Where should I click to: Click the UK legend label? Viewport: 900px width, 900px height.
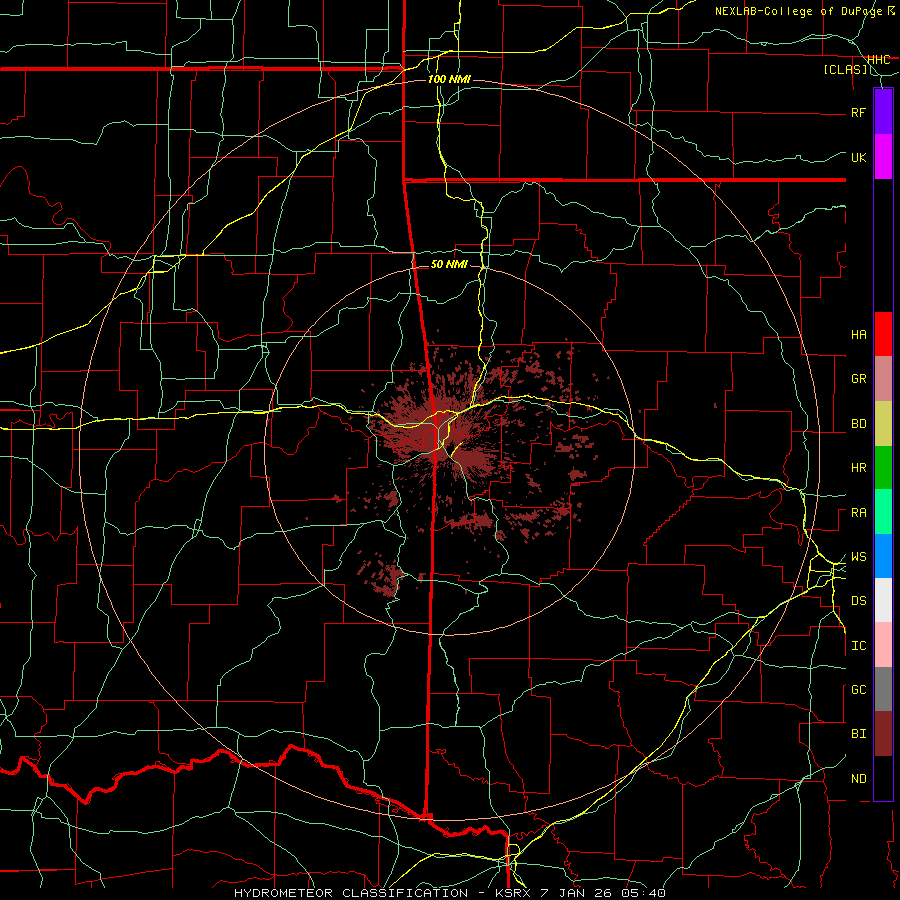pyautogui.click(x=858, y=157)
